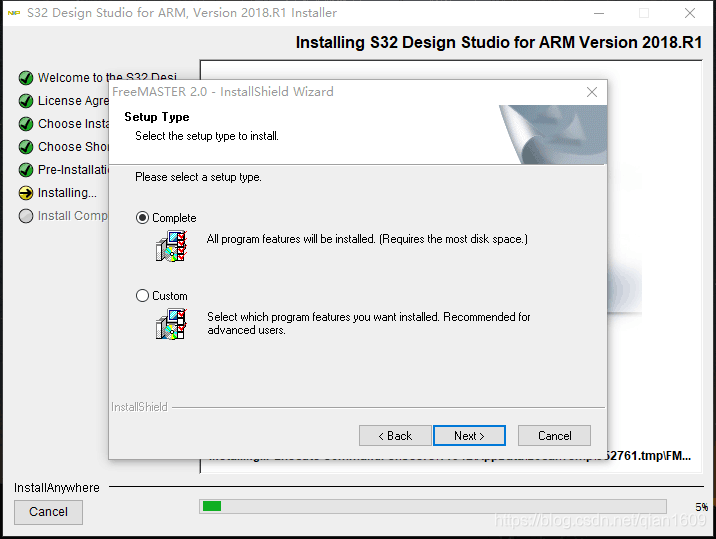The image size is (716, 539).
Task: Minimize the S32 Design Studio installer window
Action: 598,13
